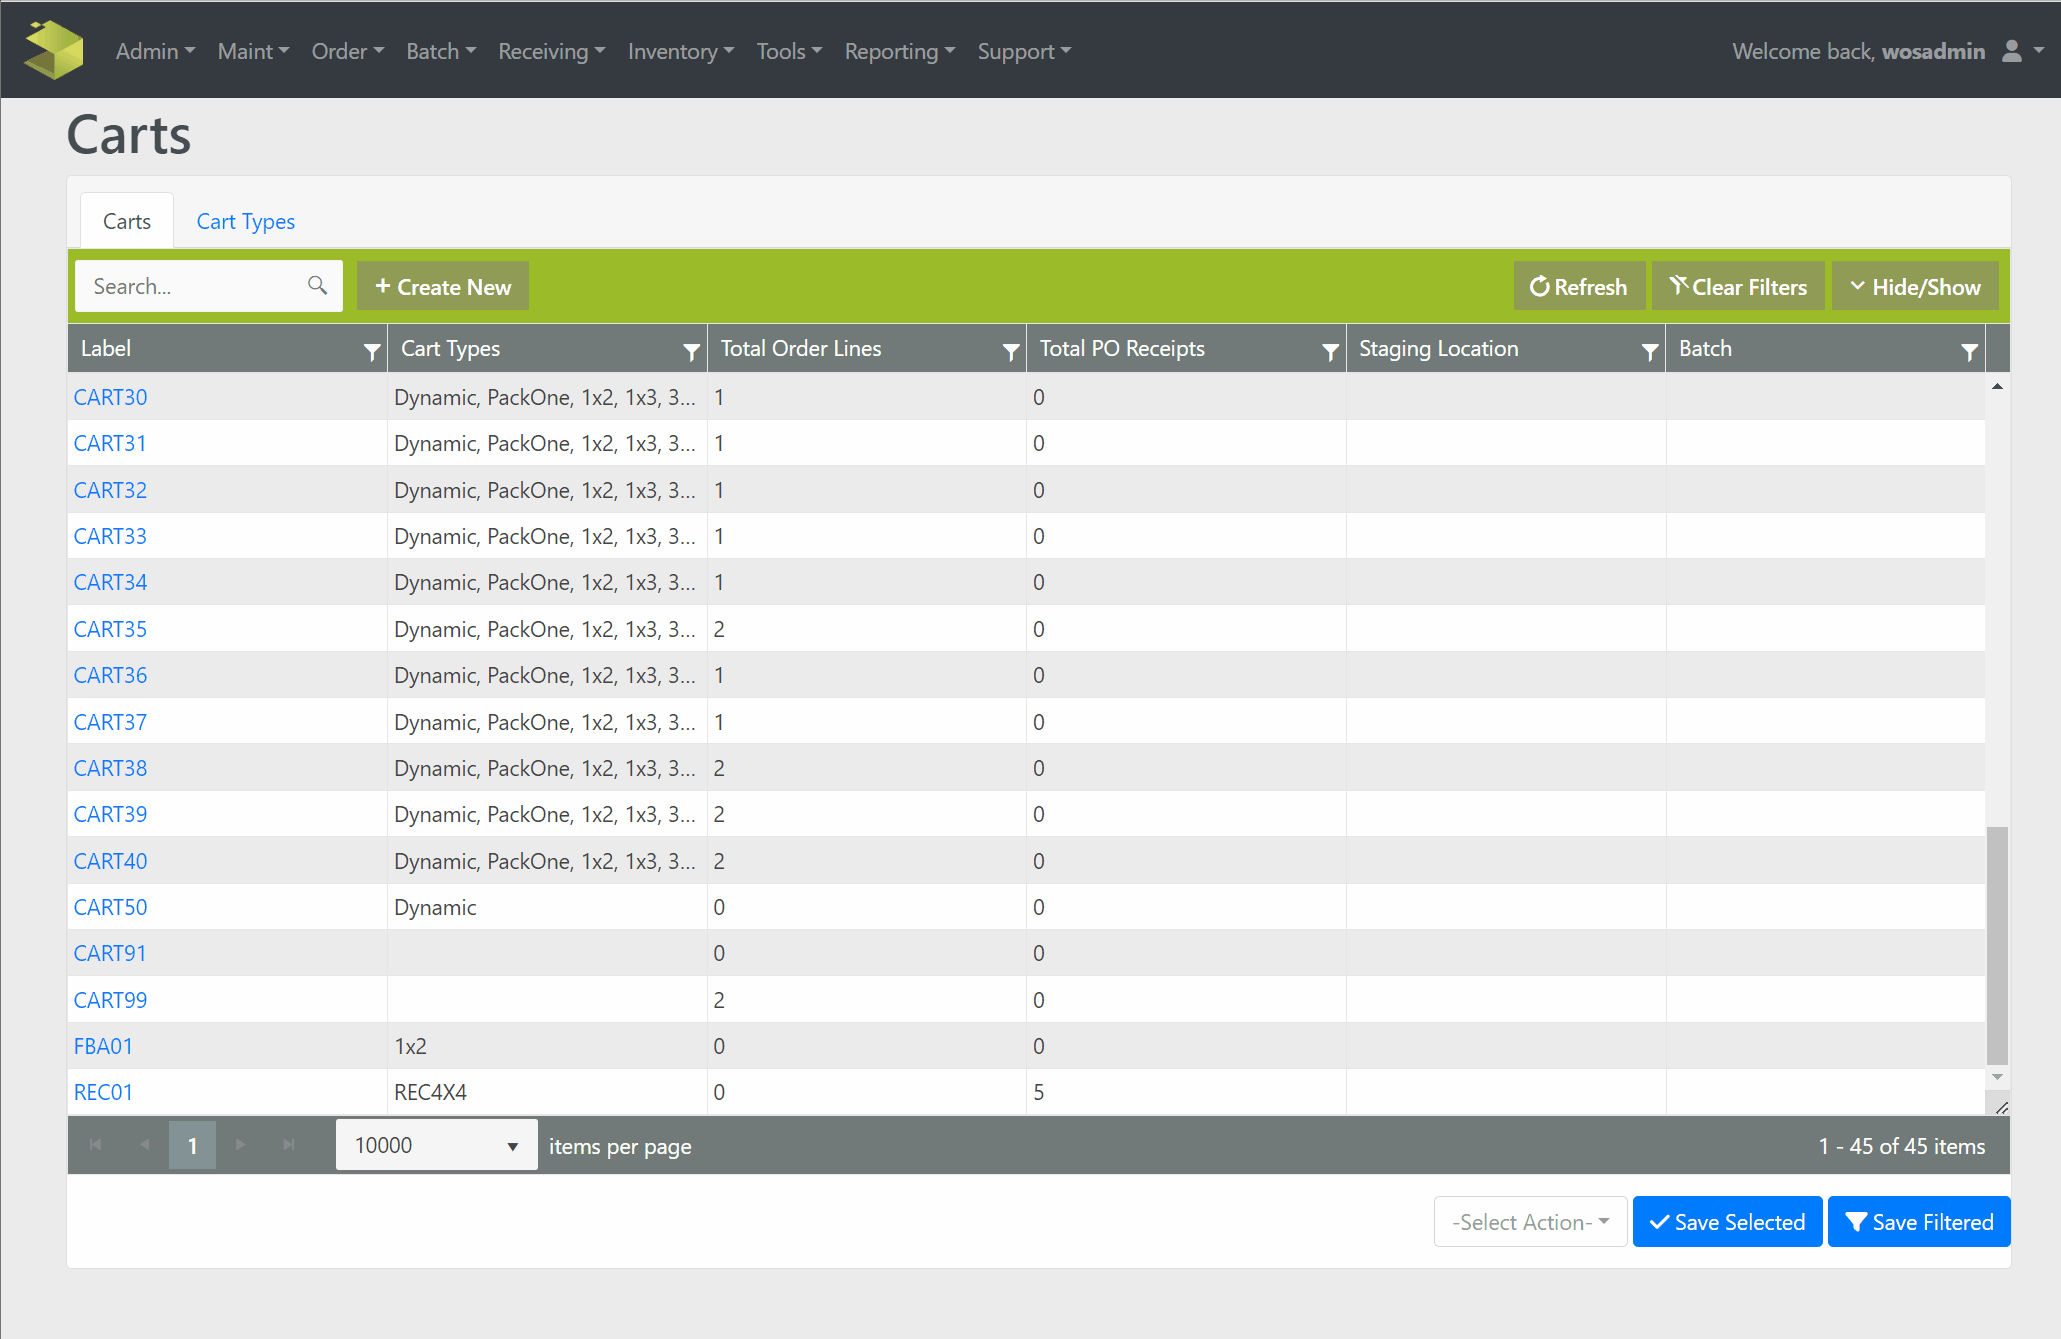The height and width of the screenshot is (1339, 2061).
Task: Click the Save Filtered button
Action: [1918, 1222]
